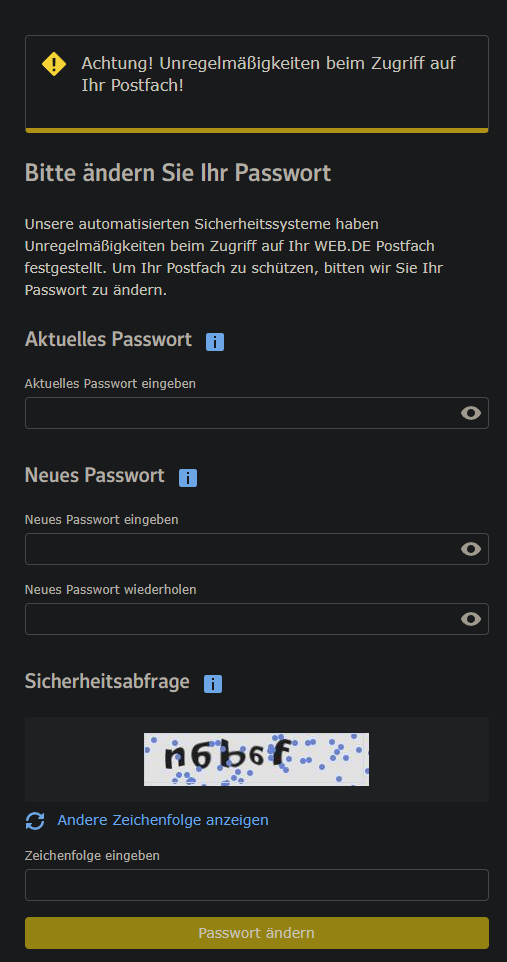Toggle visibility of Neues Passwort eingeben field
The image size is (507, 962).
click(x=471, y=549)
